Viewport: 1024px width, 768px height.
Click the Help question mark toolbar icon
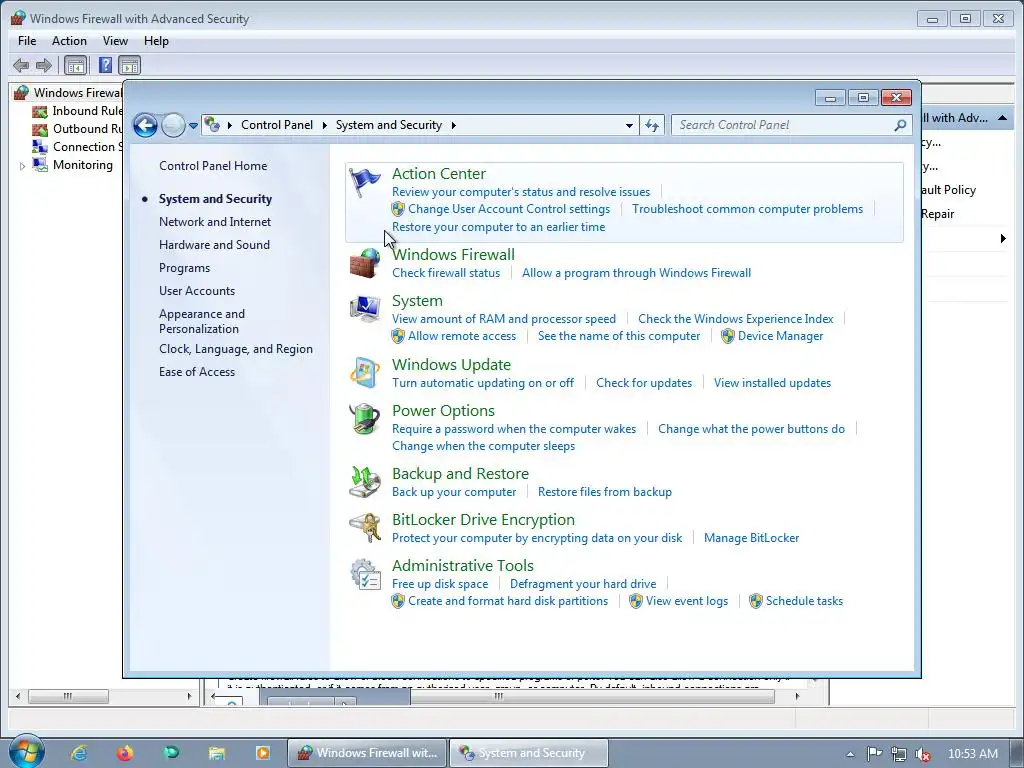(x=105, y=65)
